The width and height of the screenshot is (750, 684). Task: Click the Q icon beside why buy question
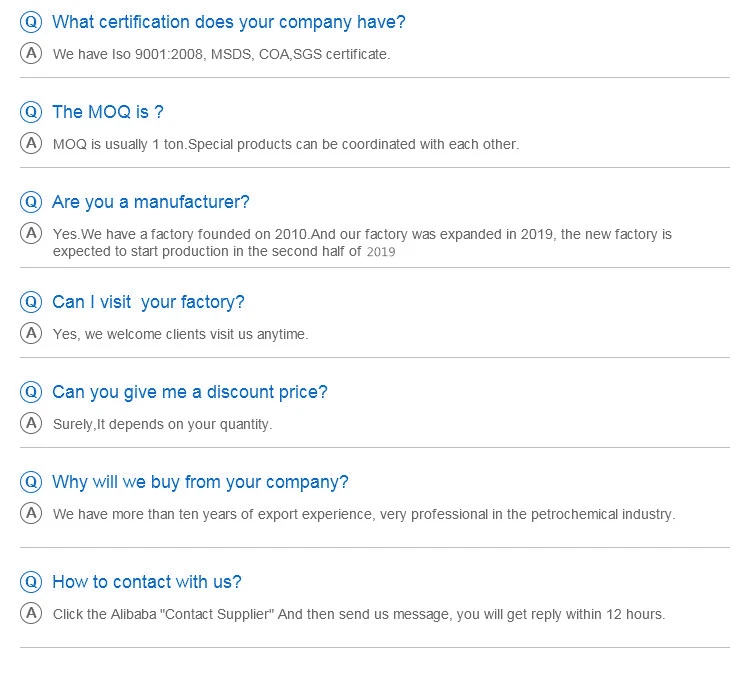click(x=31, y=483)
